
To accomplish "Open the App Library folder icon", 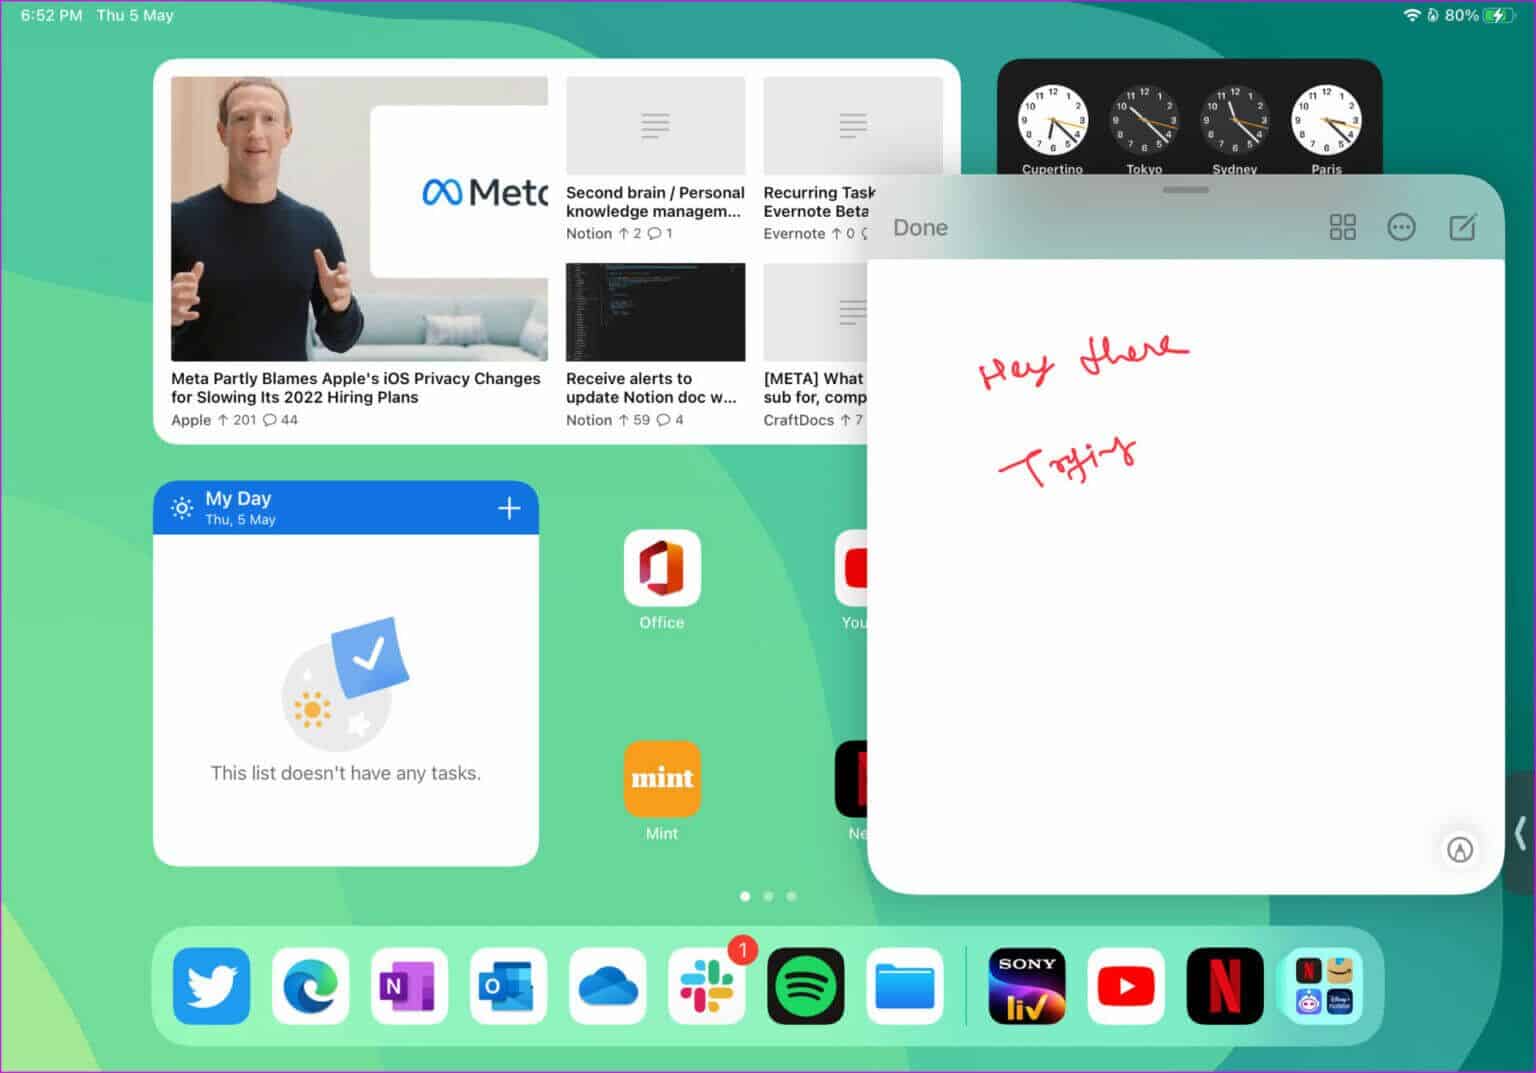I will (x=1324, y=986).
